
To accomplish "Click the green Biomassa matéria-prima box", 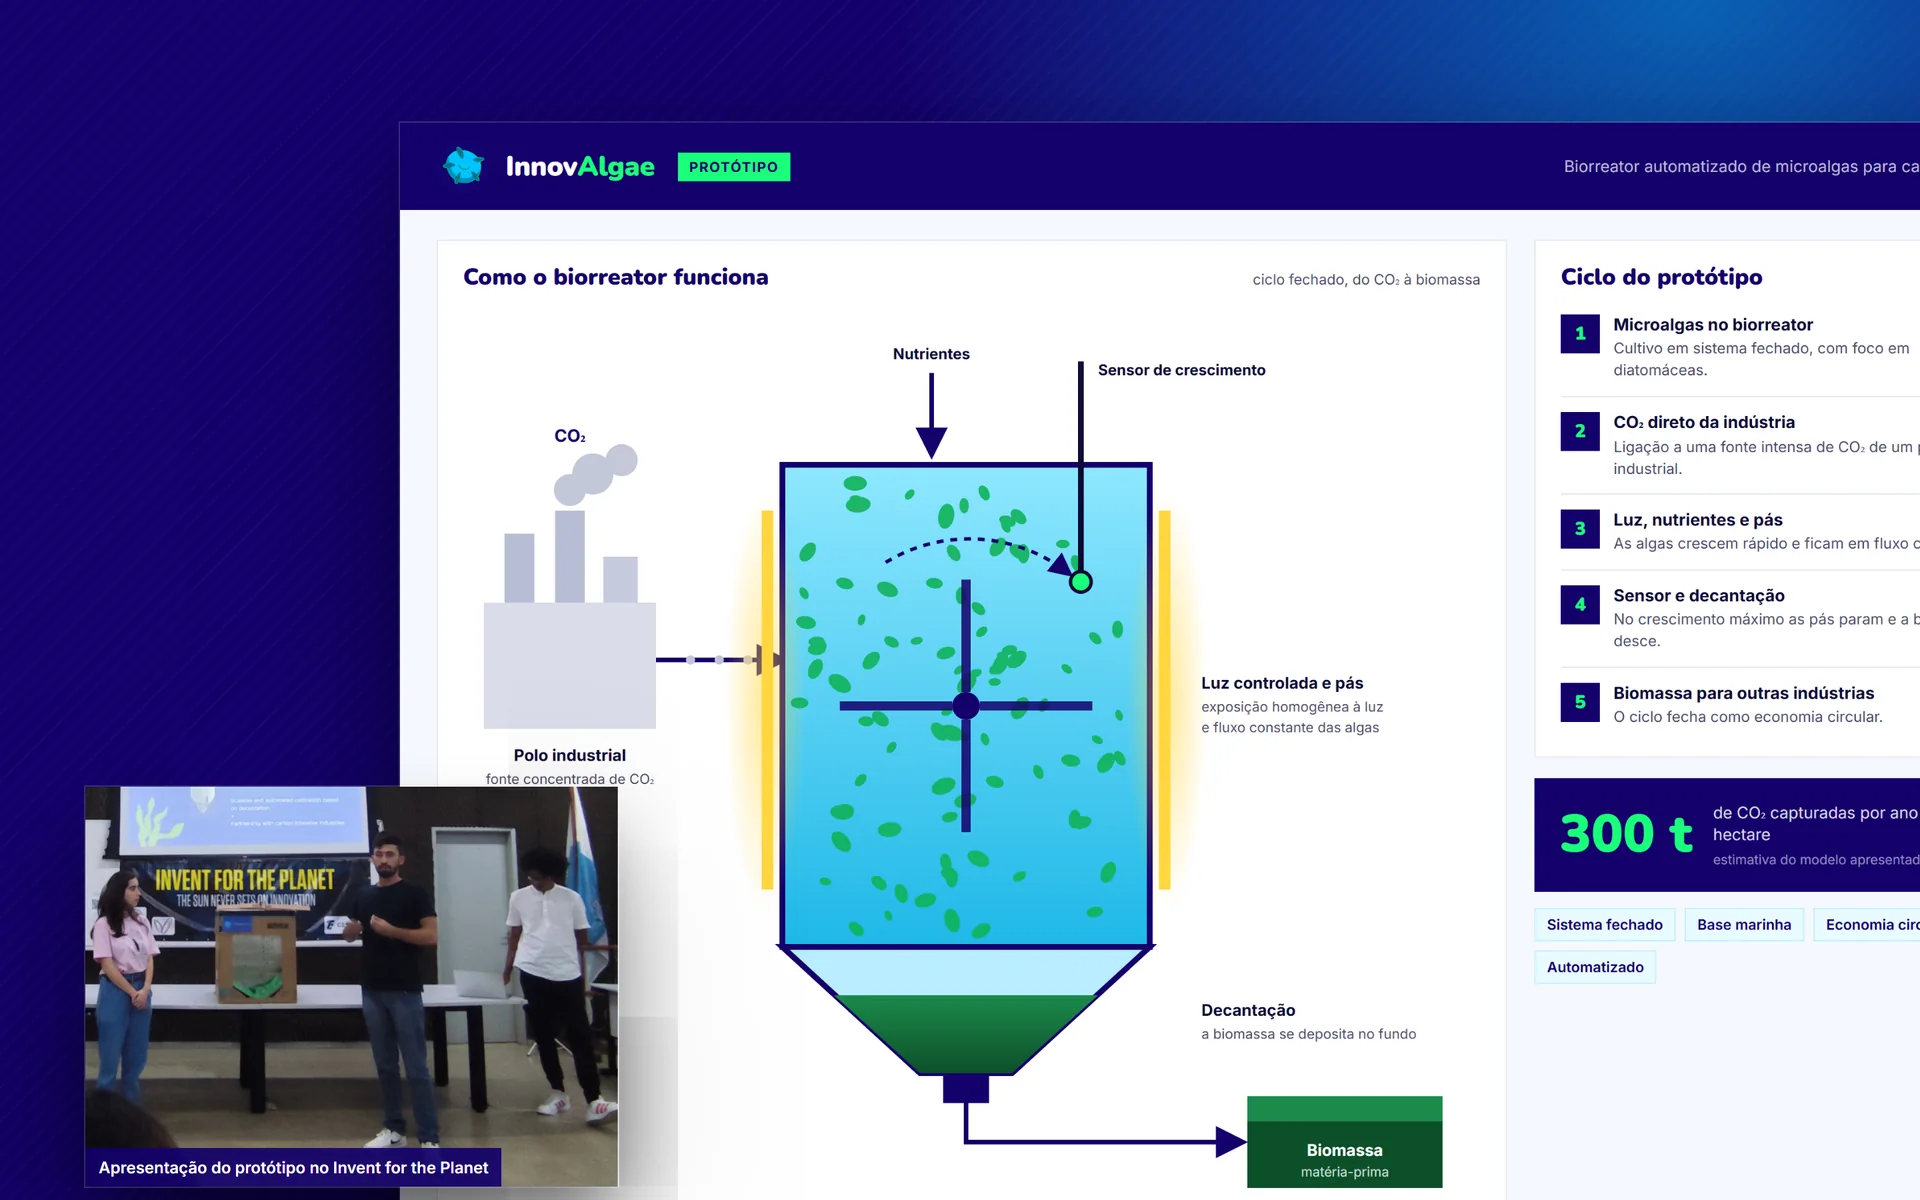I will coord(1344,1142).
